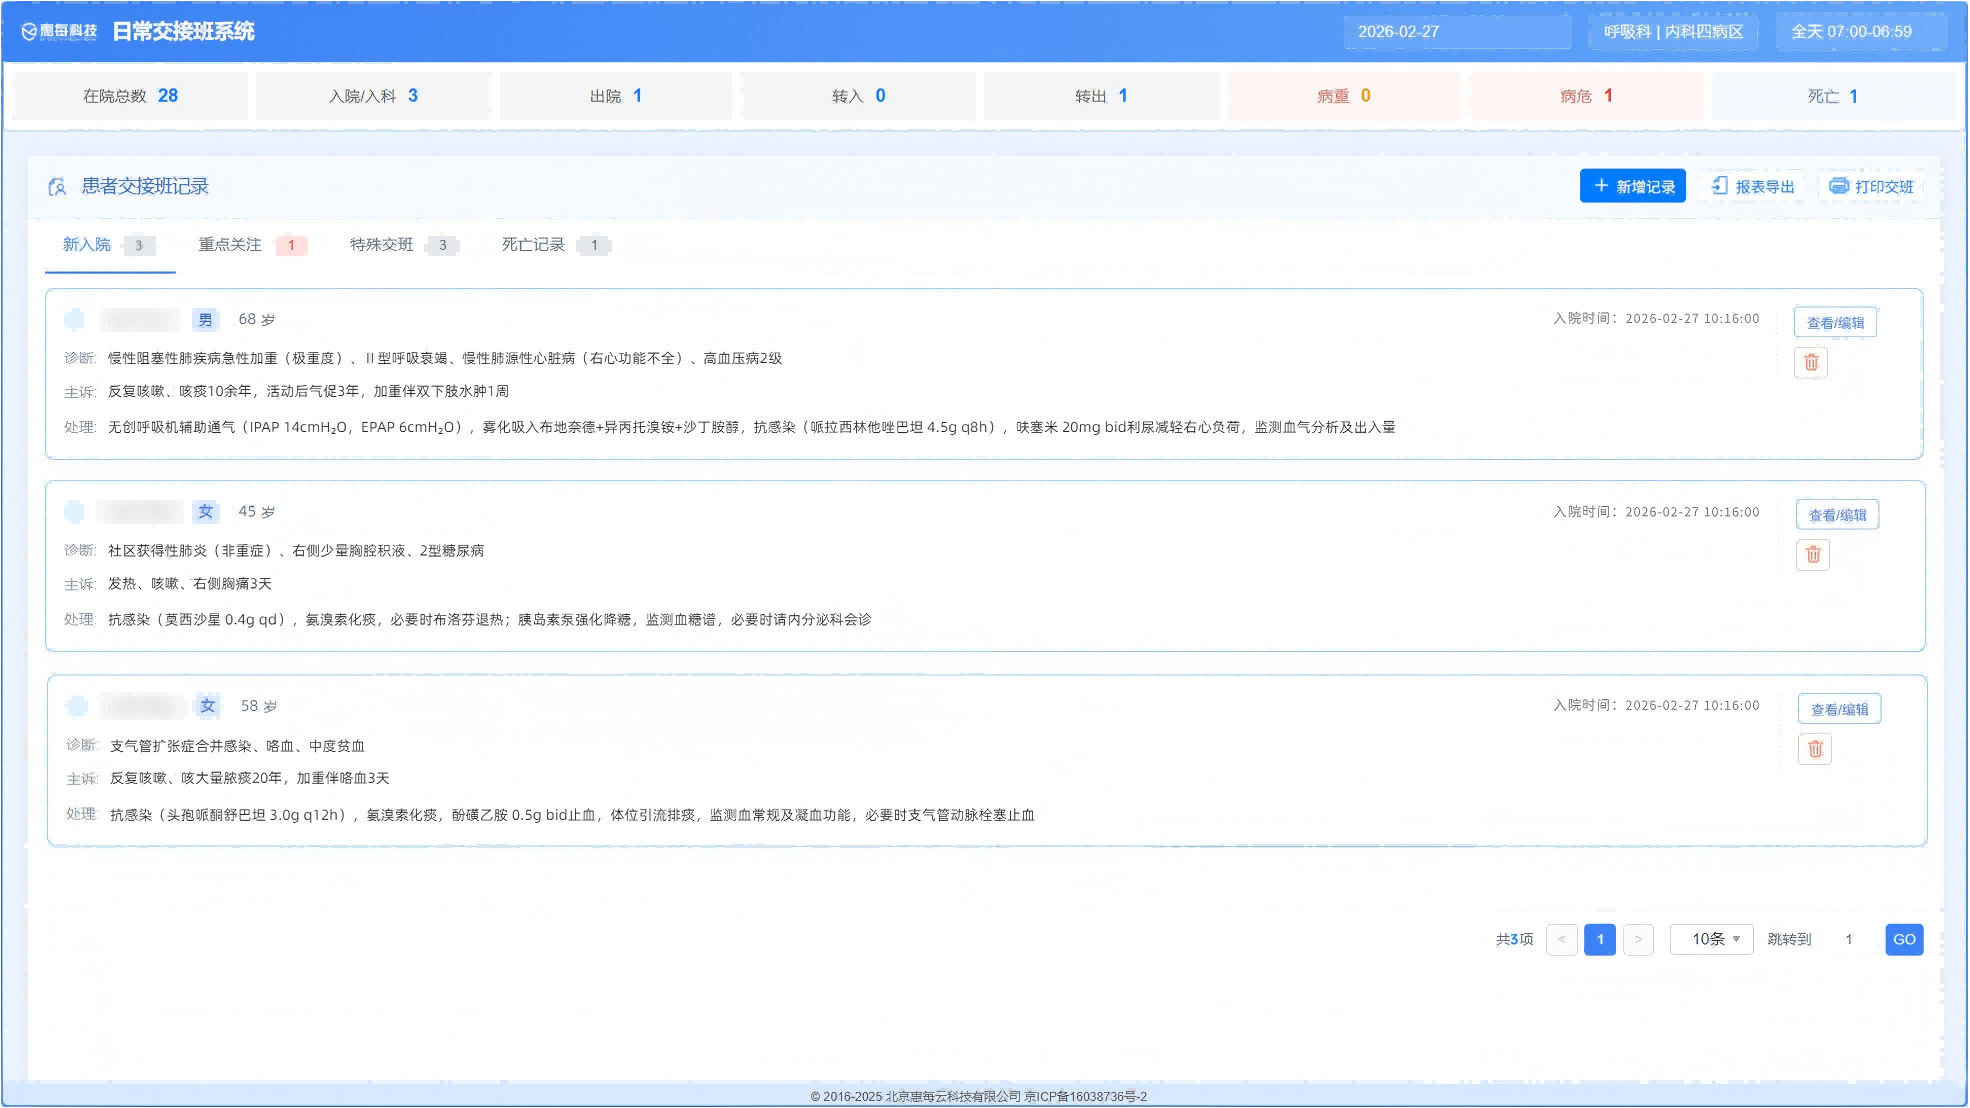Click the 入院/入科 3 stat card
This screenshot has height=1108, width=1970.
coord(373,96)
